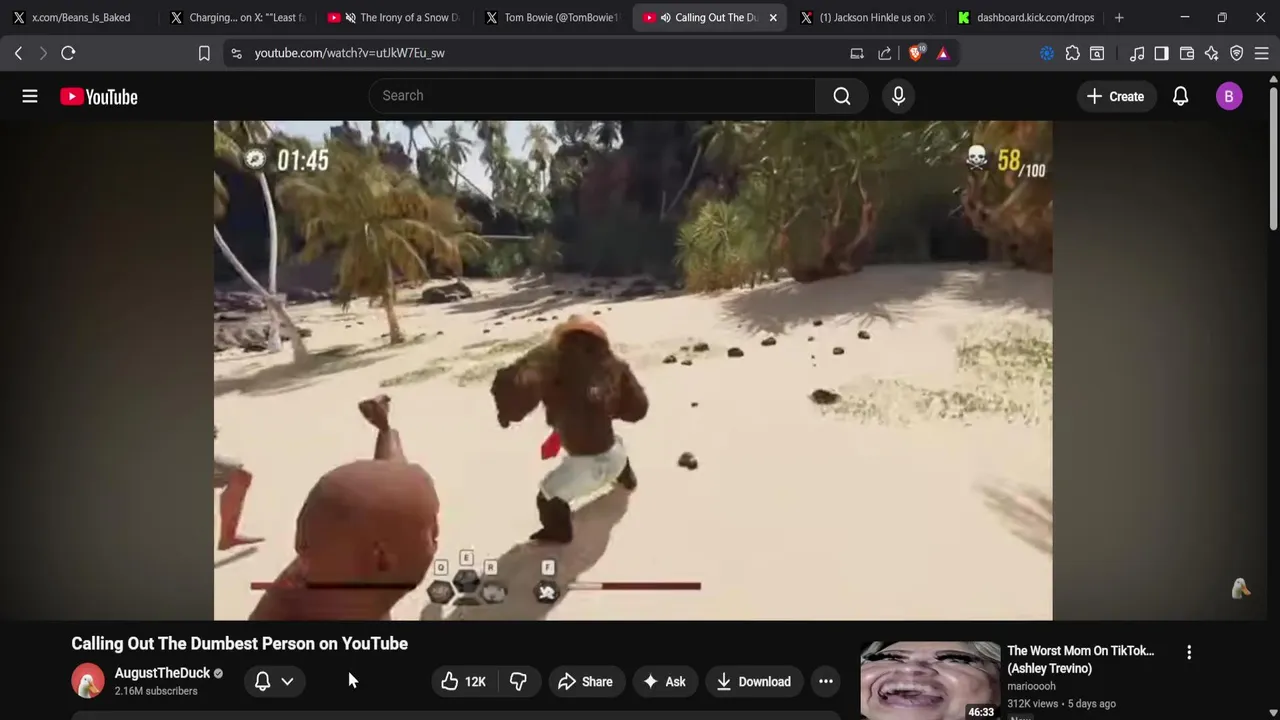Open a new browser tab
Image resolution: width=1280 pixels, height=720 pixels.
[1119, 17]
